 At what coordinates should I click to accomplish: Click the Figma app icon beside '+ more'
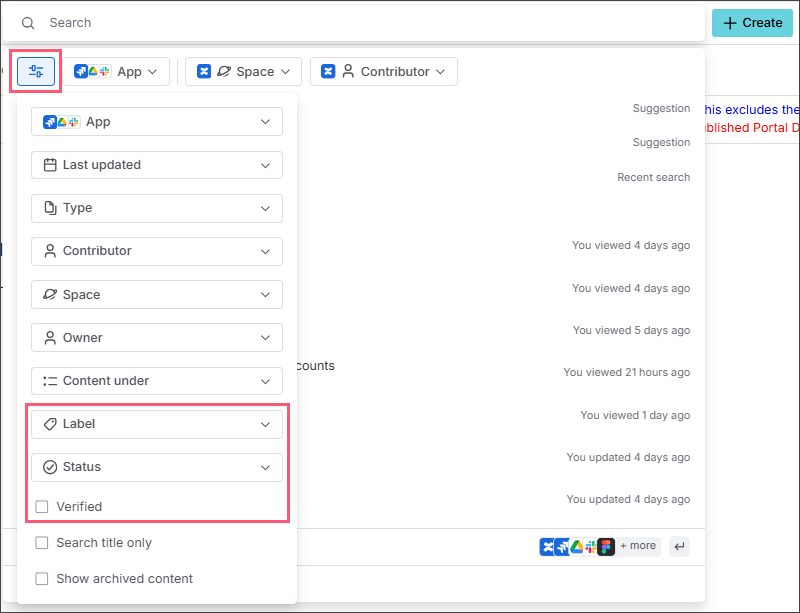[606, 547]
